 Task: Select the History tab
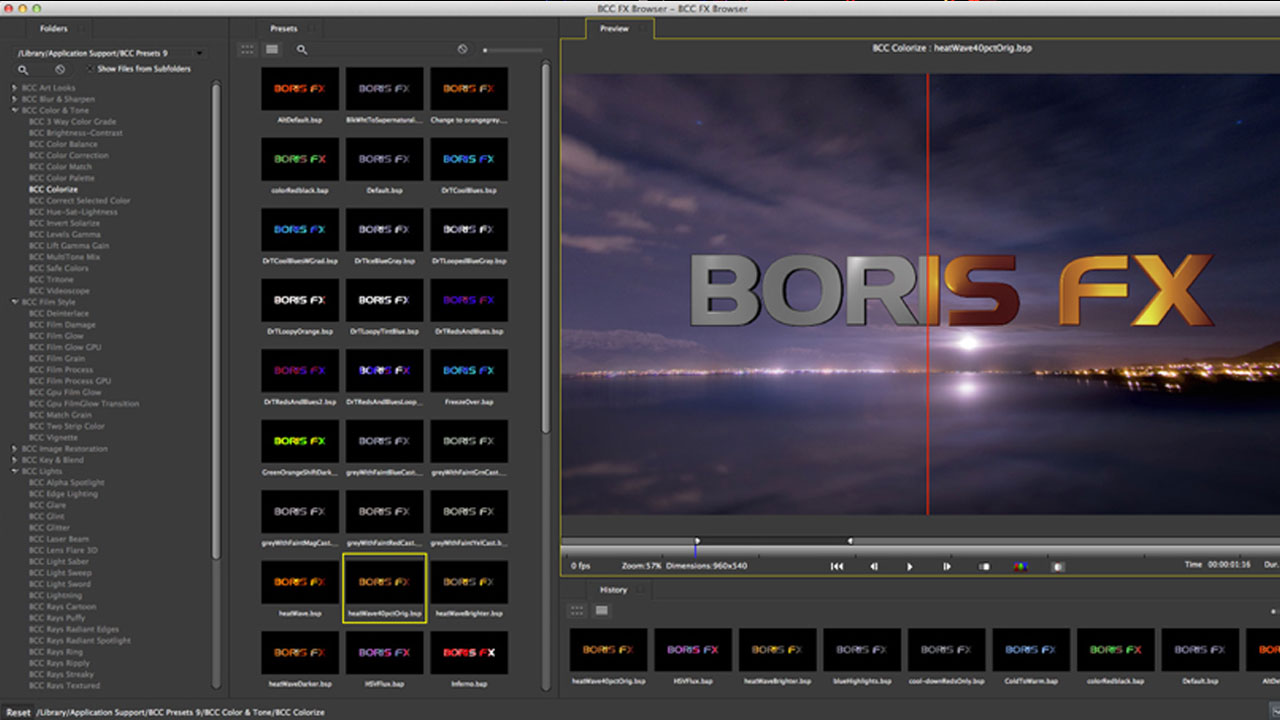[613, 590]
